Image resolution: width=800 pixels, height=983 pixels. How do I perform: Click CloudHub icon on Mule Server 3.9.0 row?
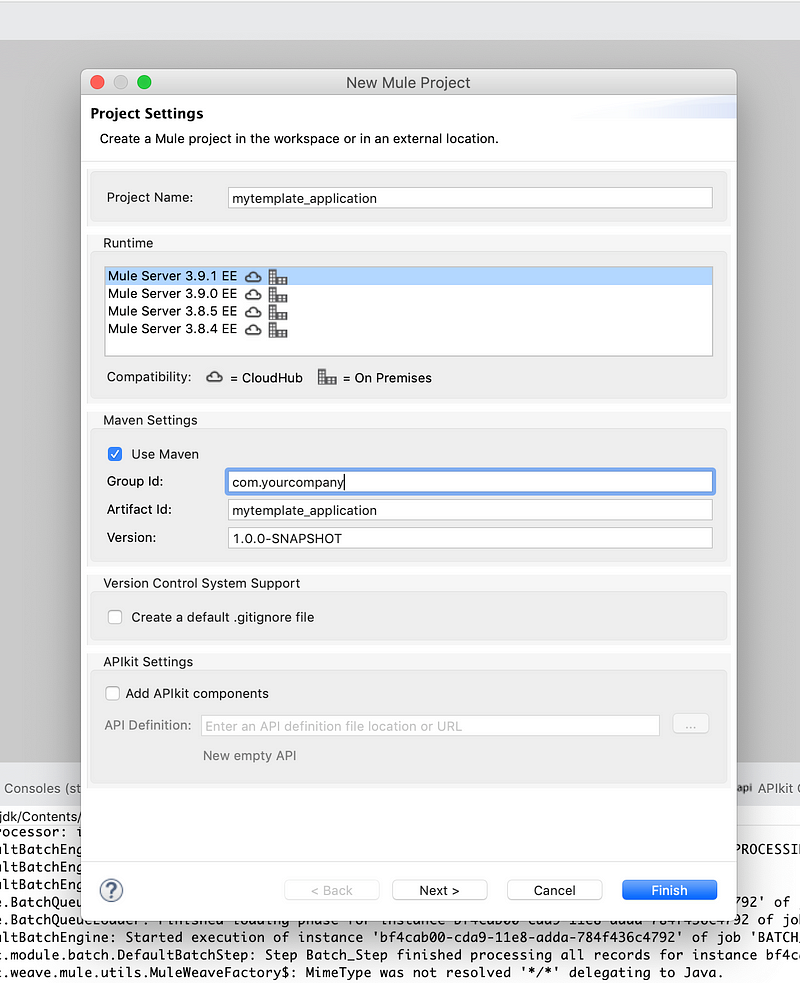click(x=253, y=294)
